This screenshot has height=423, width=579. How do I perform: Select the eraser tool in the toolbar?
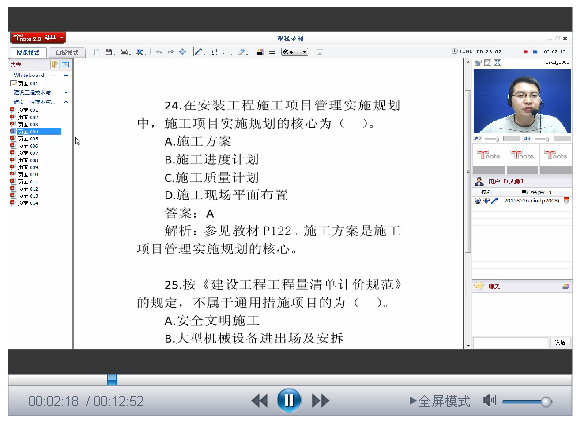(242, 52)
